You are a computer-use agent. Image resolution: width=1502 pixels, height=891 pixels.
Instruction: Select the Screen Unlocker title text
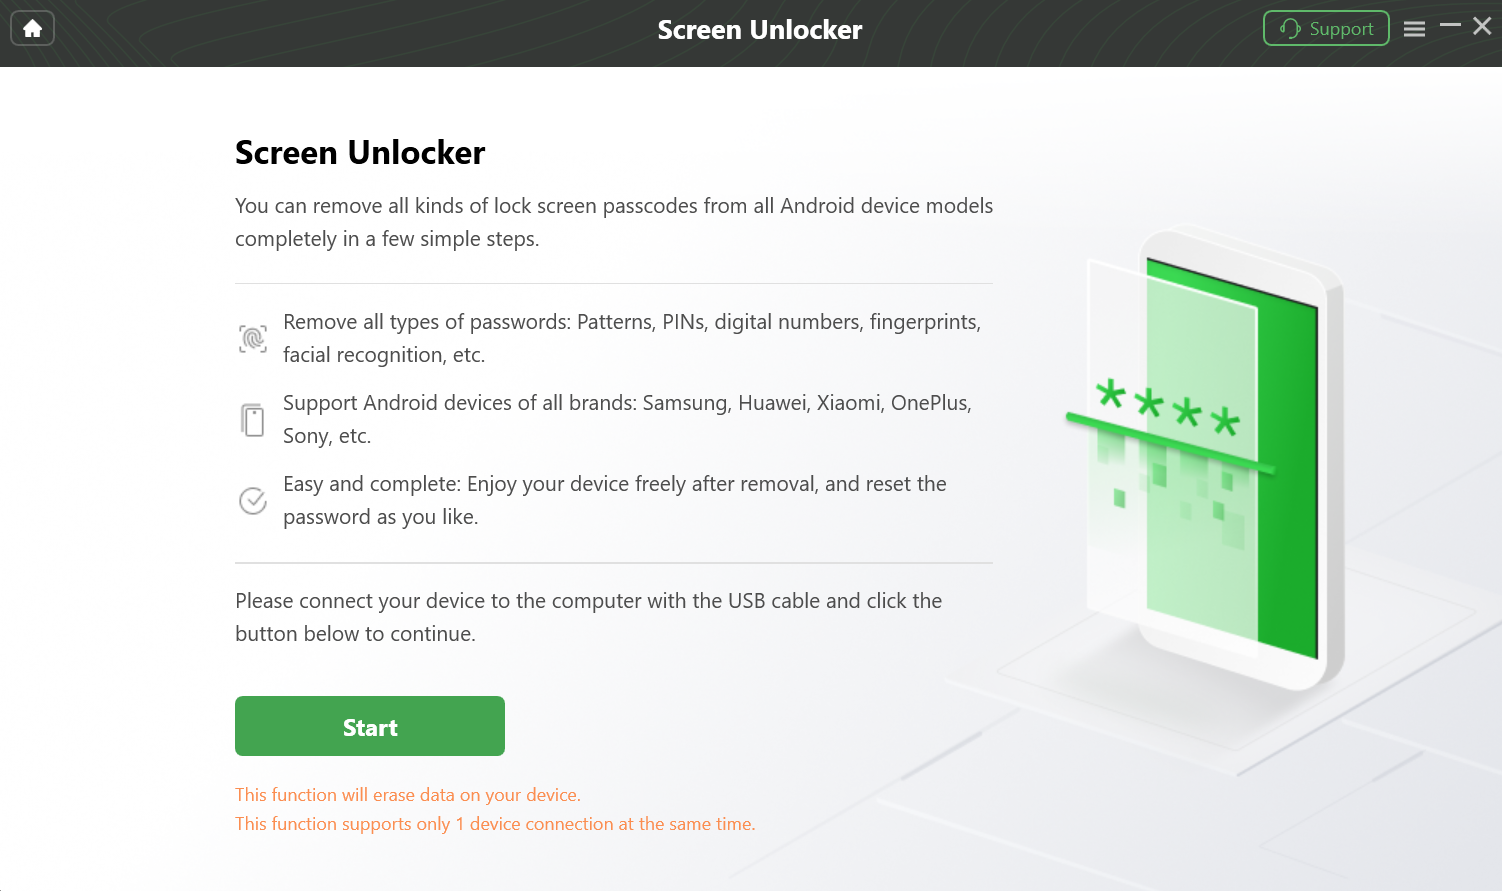point(360,152)
